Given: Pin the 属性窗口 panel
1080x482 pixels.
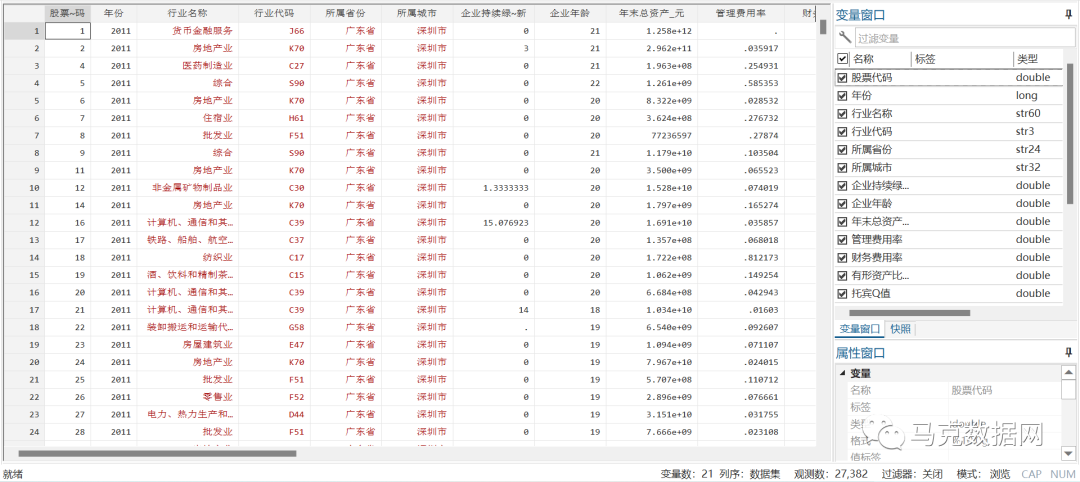Looking at the screenshot, I should pyautogui.click(x=1068, y=352).
